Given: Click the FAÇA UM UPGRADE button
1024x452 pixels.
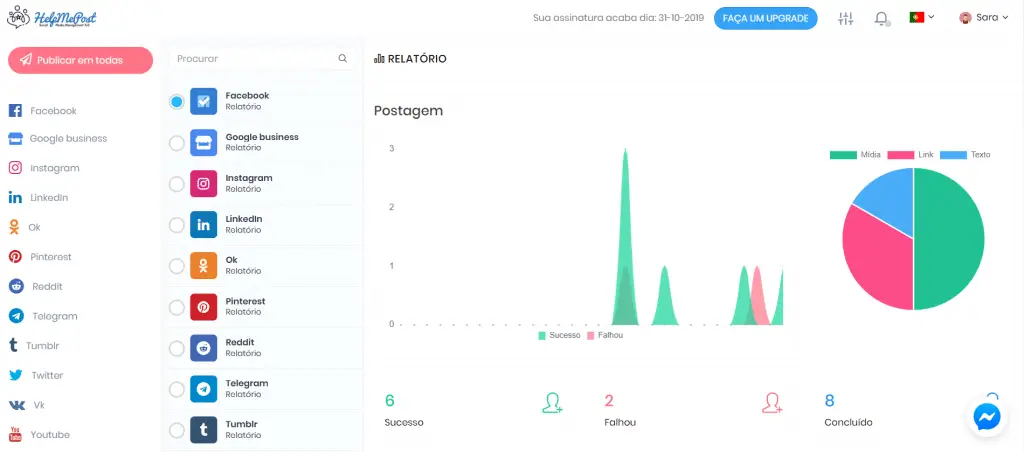Looking at the screenshot, I should click(x=765, y=18).
